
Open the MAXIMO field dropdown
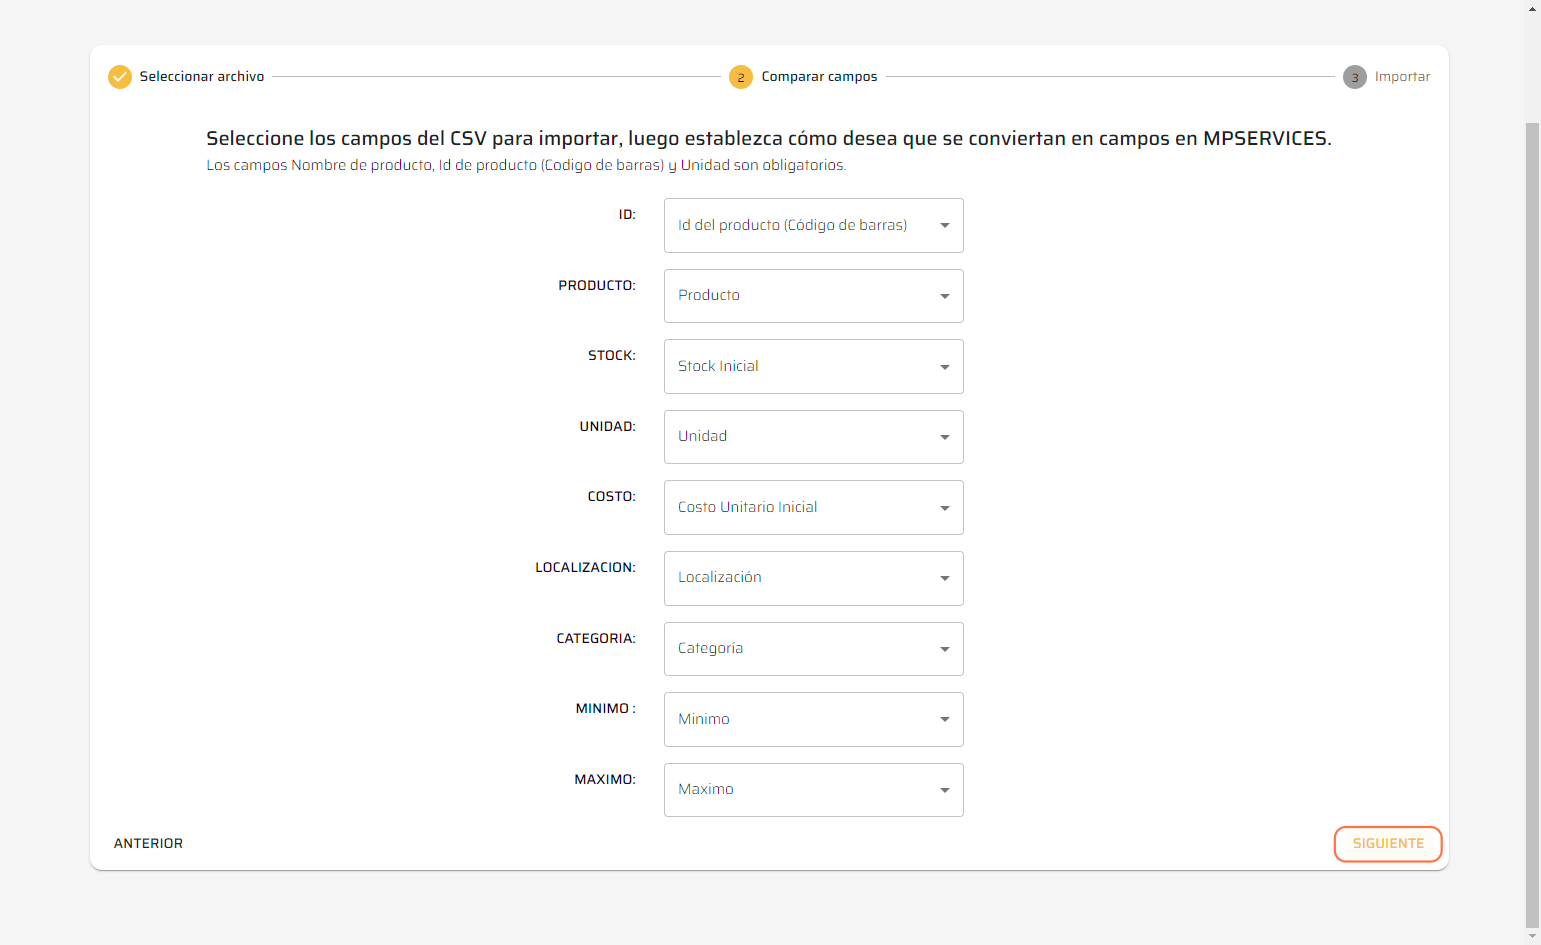point(814,790)
